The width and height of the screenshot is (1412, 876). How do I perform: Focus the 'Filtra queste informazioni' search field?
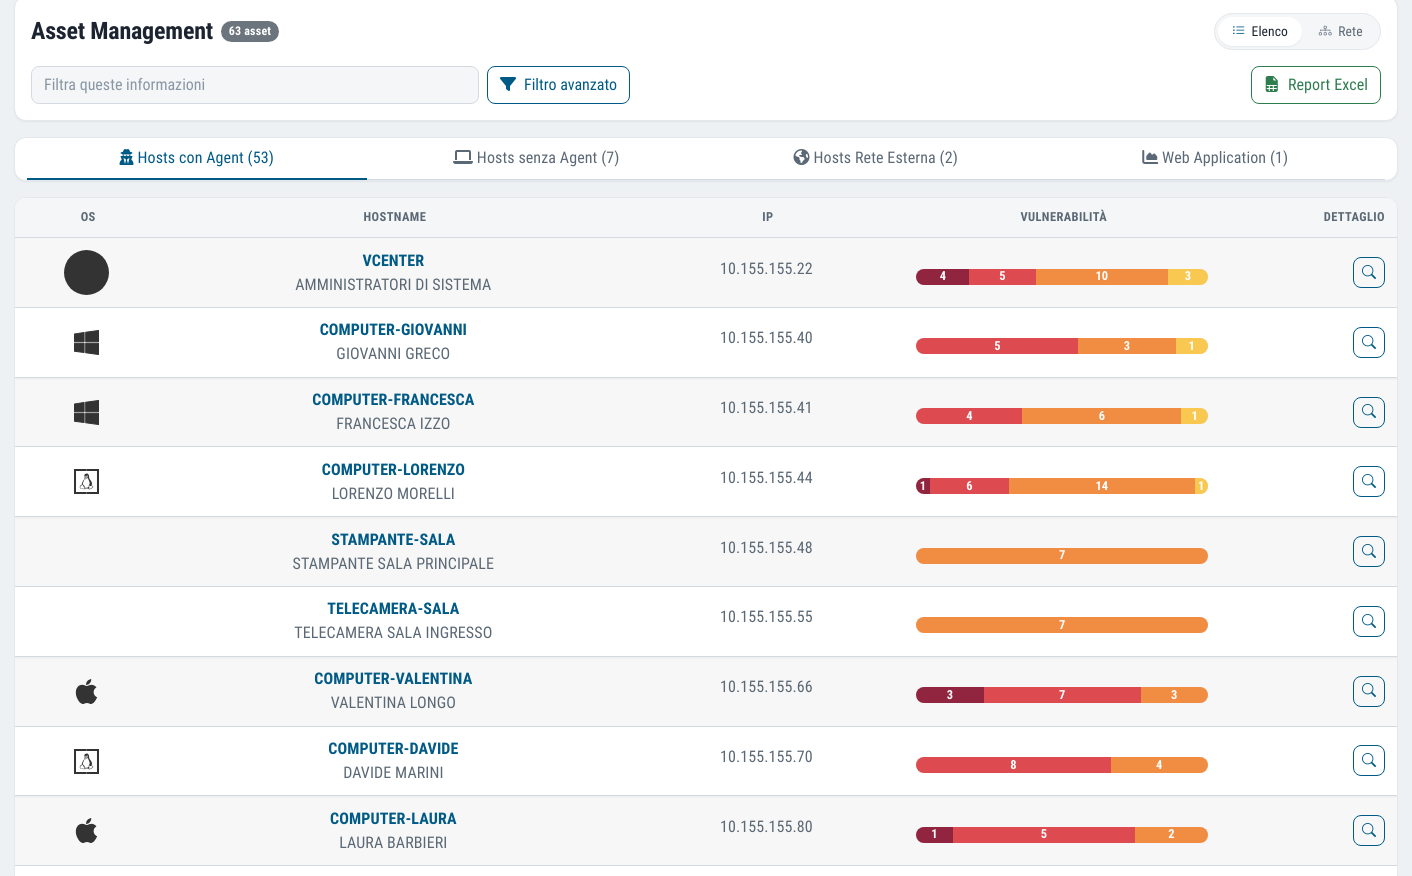(x=255, y=85)
